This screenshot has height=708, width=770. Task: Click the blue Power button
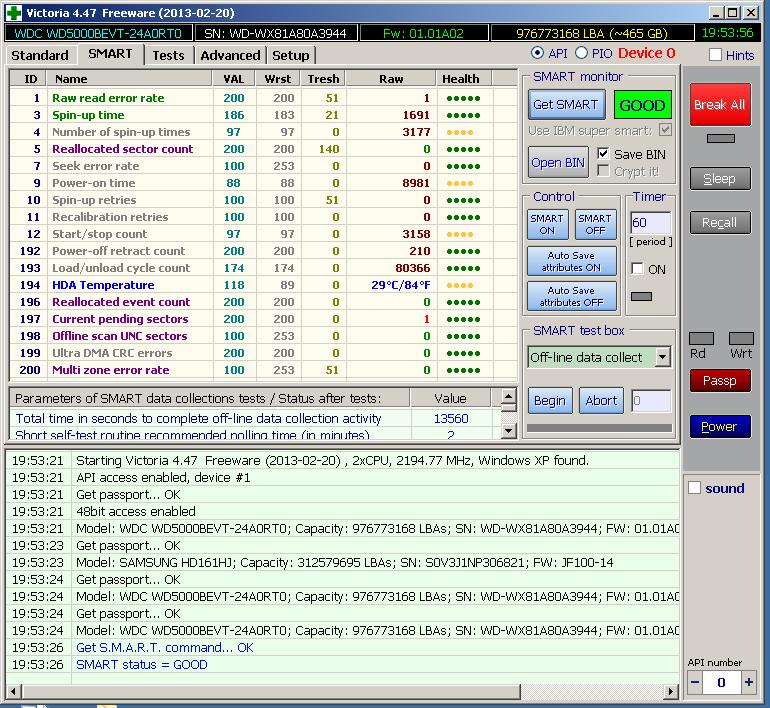[x=719, y=426]
